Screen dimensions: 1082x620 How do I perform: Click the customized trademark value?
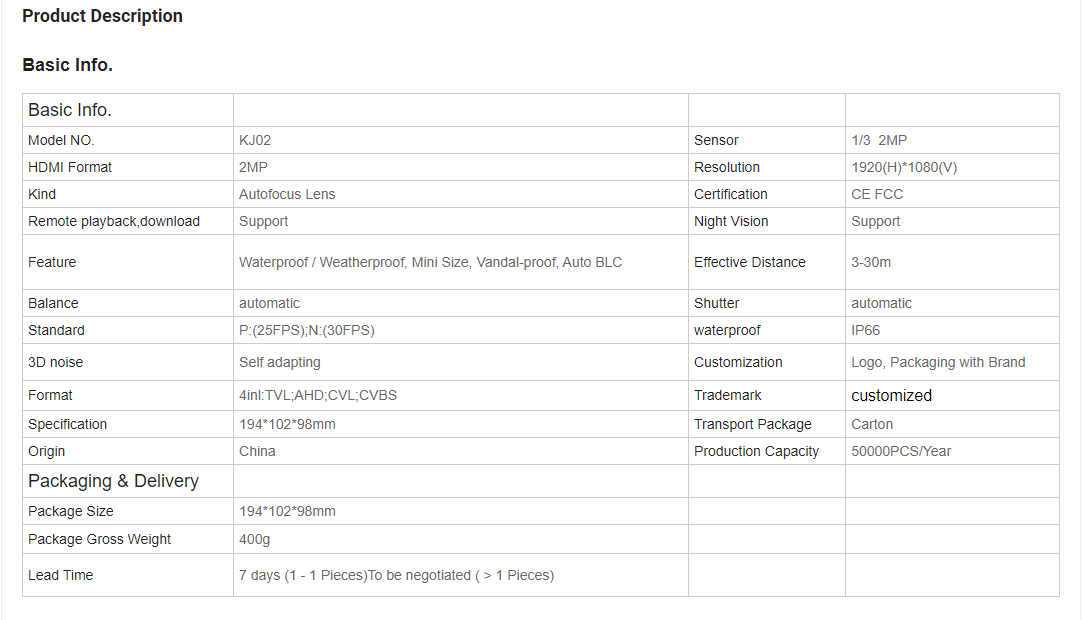pos(892,396)
